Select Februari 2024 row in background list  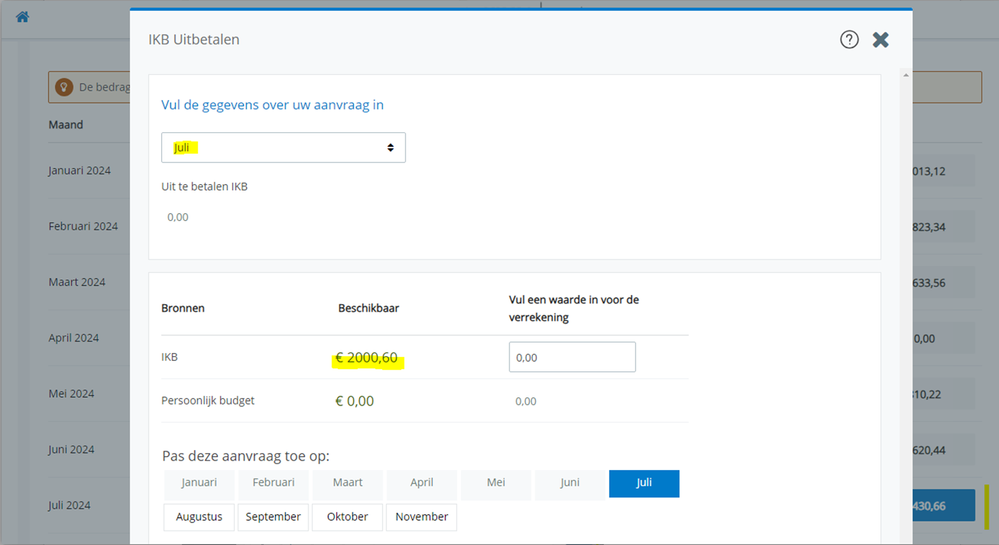point(83,226)
